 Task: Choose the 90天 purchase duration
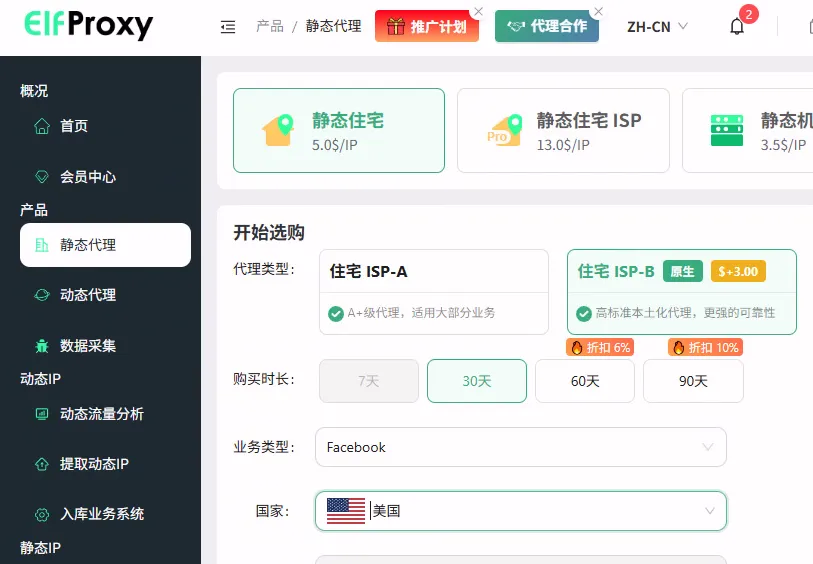693,381
